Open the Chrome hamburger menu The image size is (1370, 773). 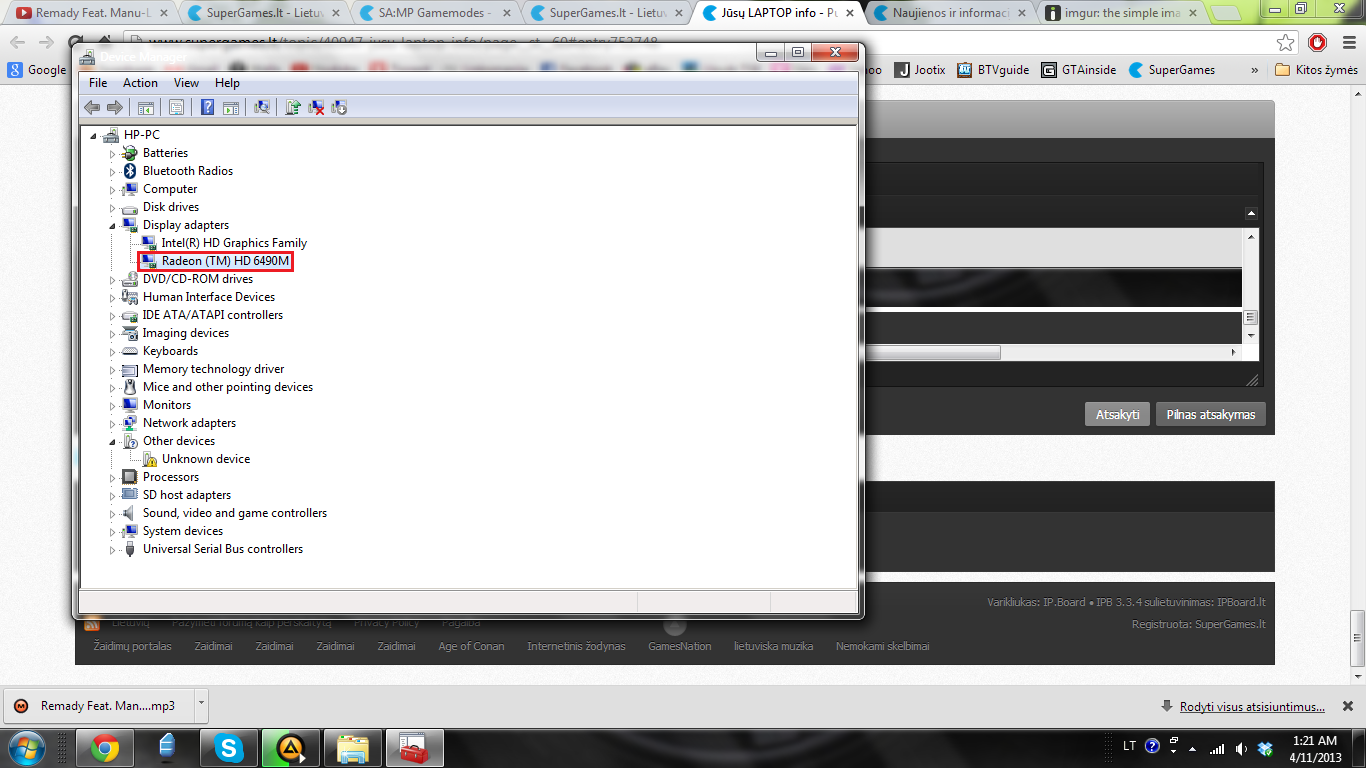pos(1348,43)
